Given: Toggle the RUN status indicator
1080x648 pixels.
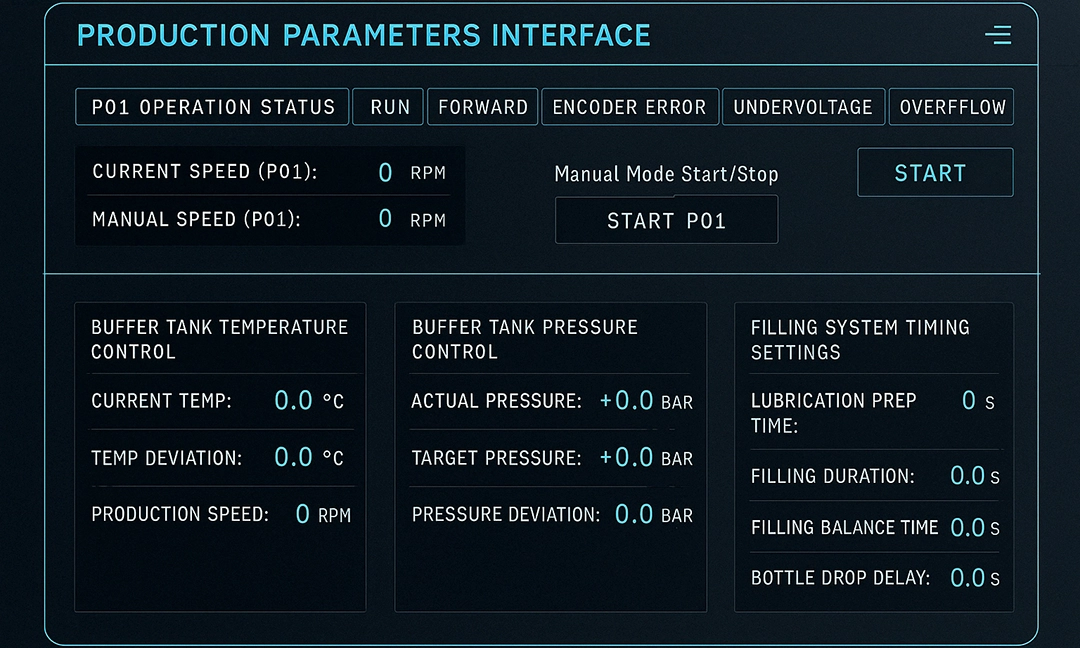Looking at the screenshot, I should click(x=389, y=107).
